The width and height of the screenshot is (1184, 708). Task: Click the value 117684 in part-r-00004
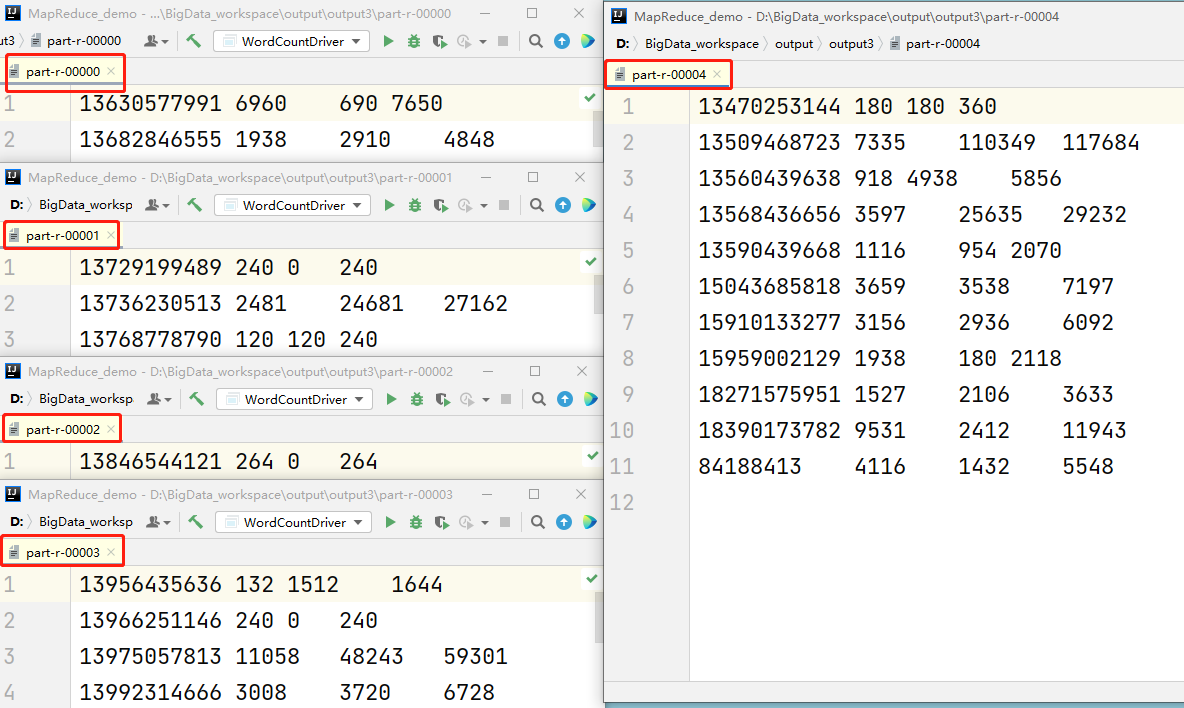[x=1100, y=143]
